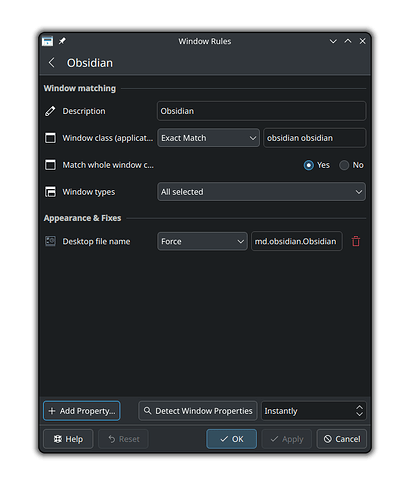Select Yes for match whole window class

tap(309, 165)
